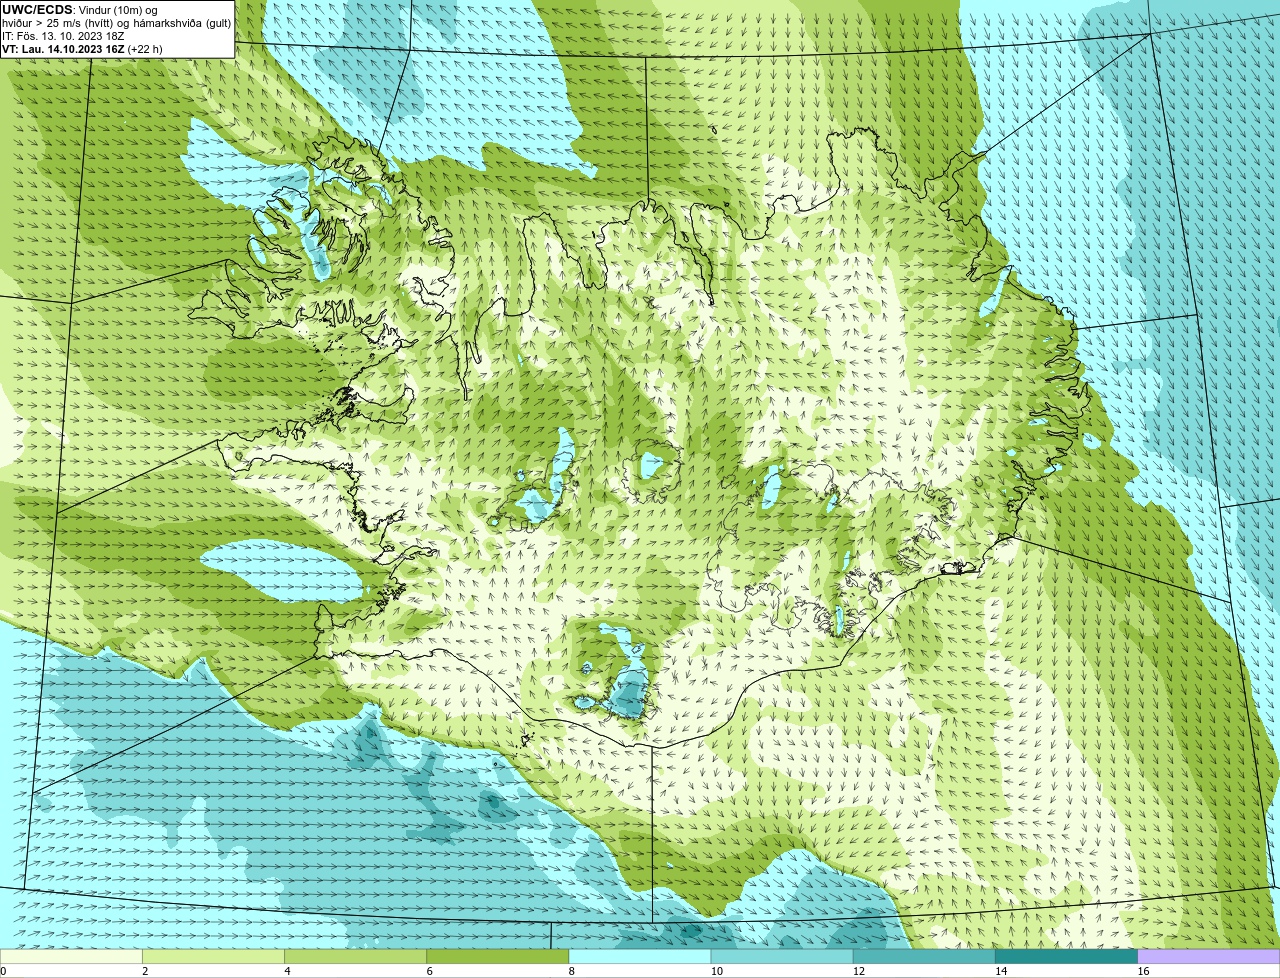
Task: Click the pale cyan 8–10 m/s legend swatch
Action: pos(640,956)
